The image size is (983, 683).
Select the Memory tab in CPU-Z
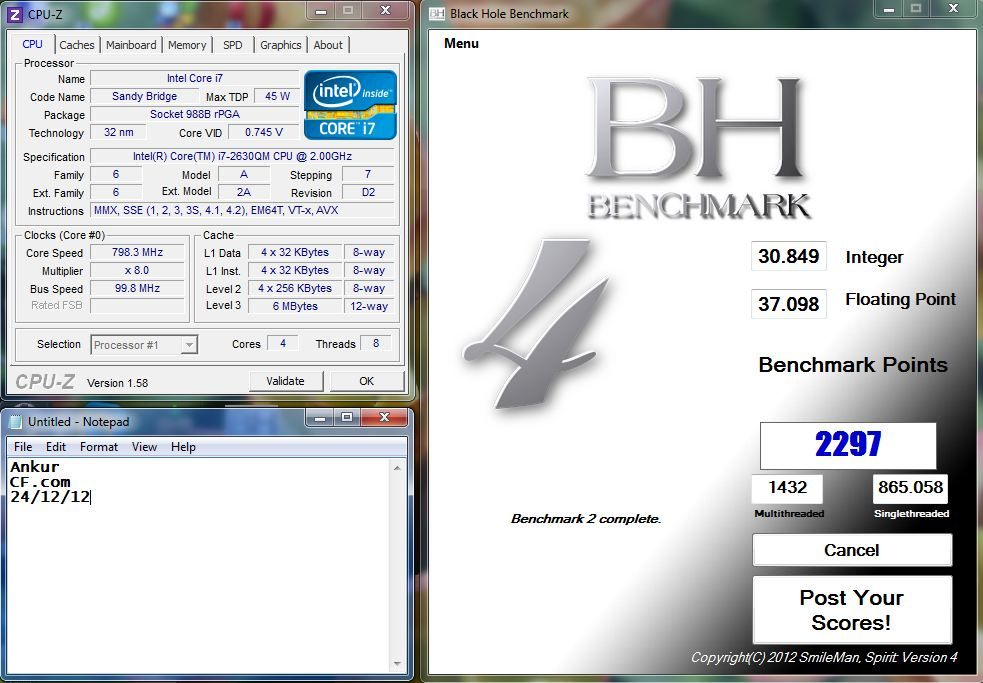click(187, 45)
